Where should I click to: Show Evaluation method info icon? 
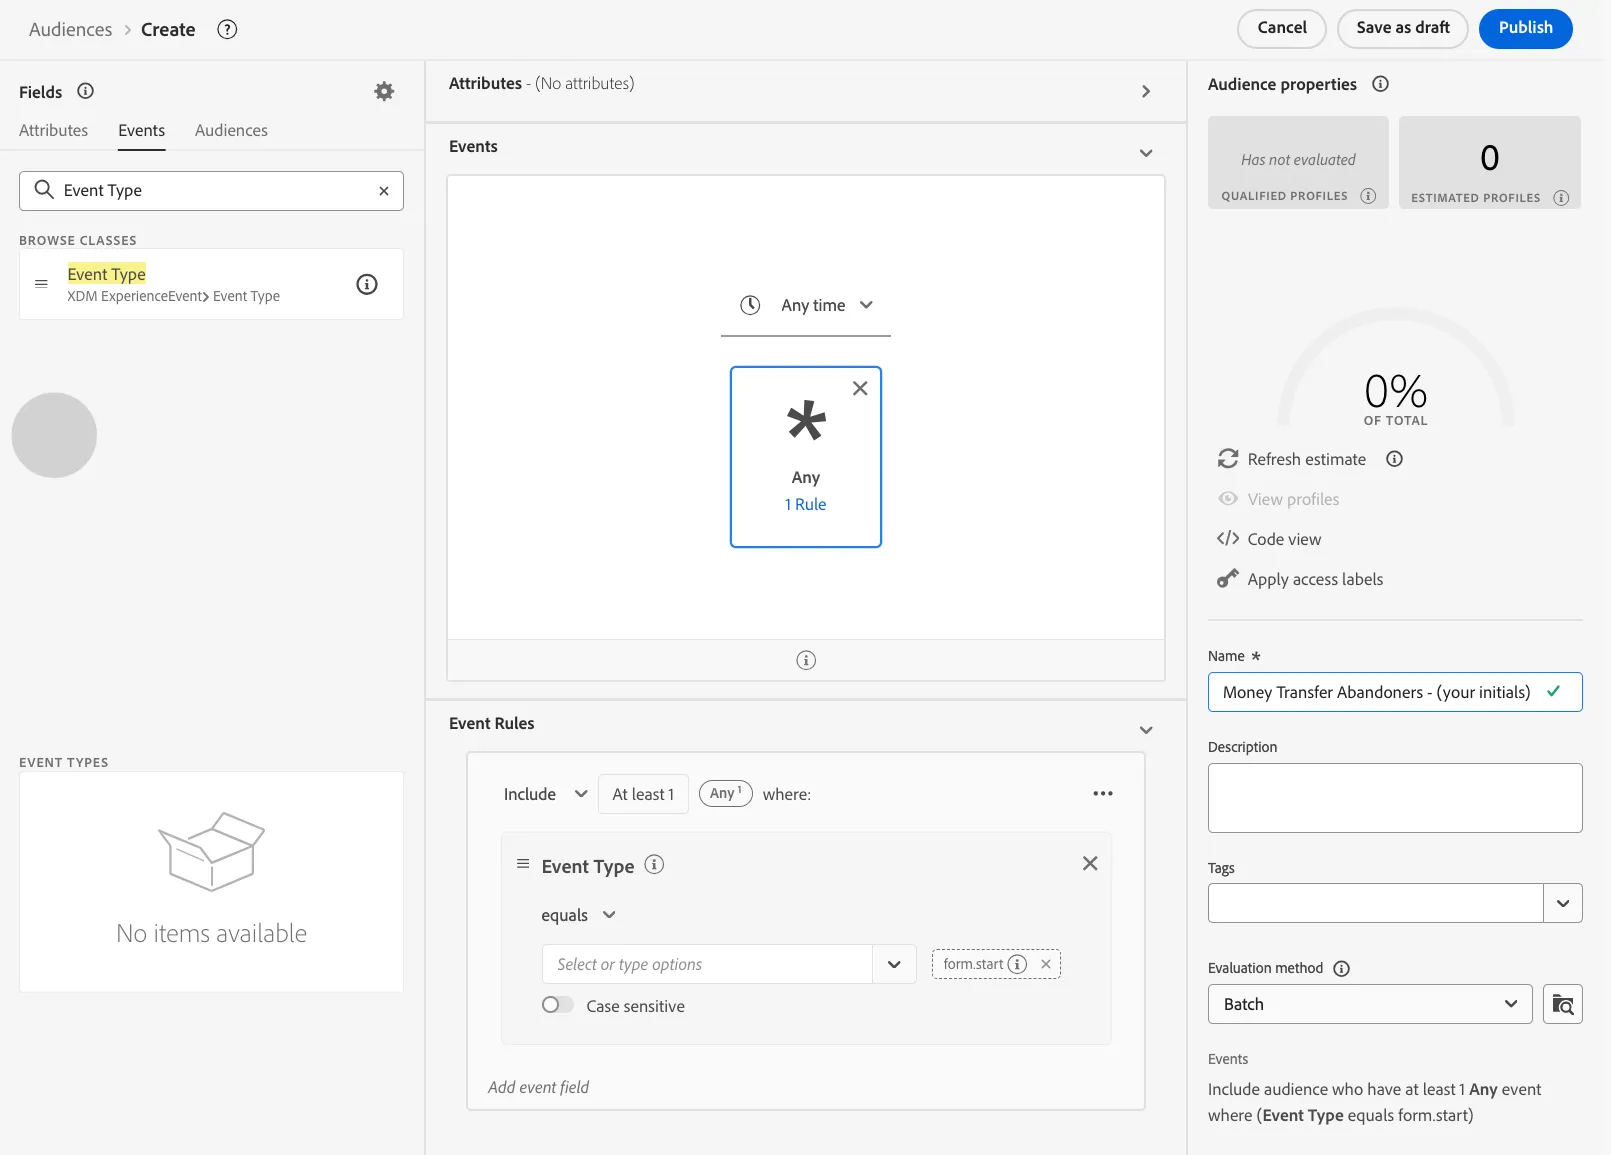[1342, 968]
